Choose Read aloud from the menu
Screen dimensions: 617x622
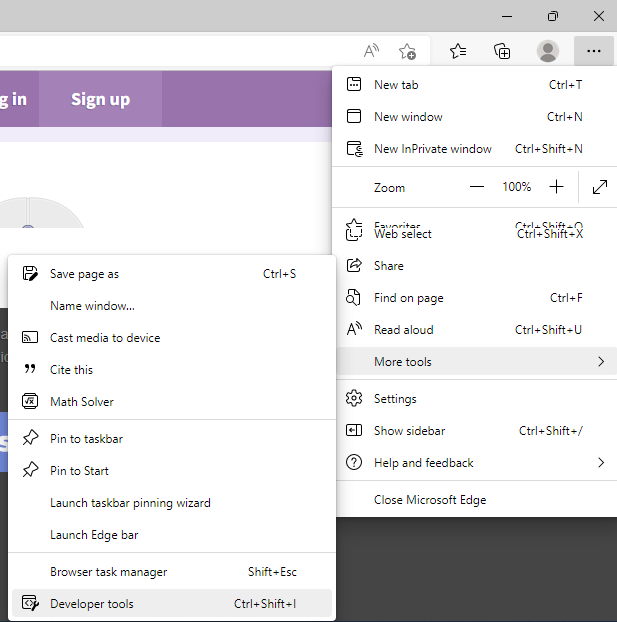pos(475,329)
